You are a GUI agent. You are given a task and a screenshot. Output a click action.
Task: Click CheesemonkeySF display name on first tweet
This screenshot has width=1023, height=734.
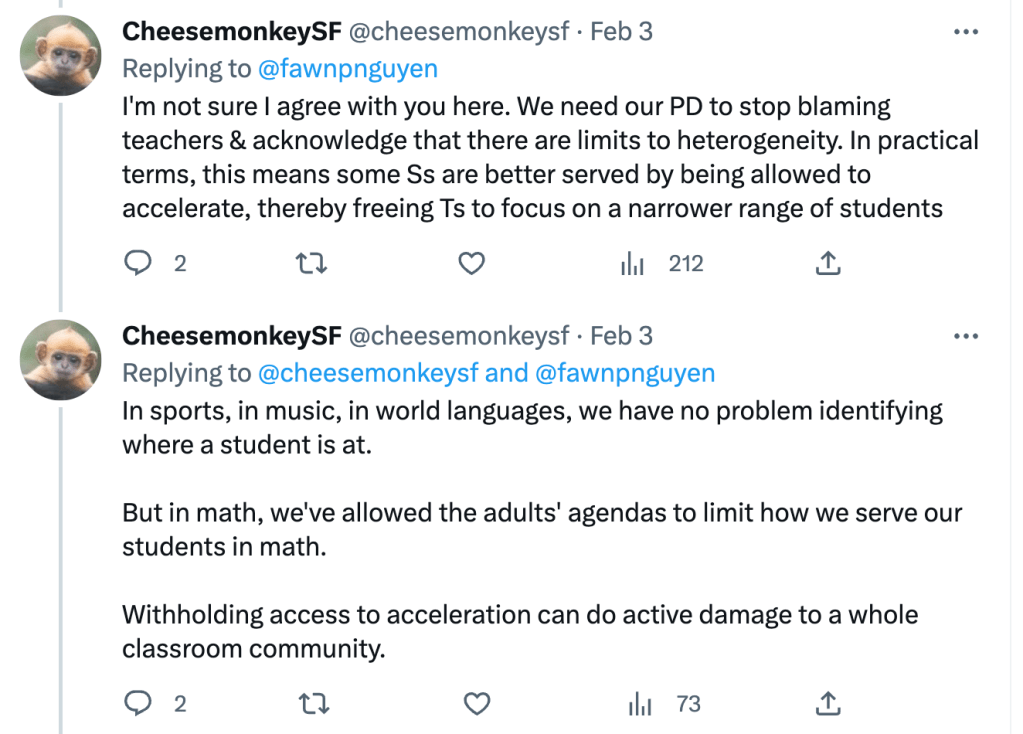click(x=231, y=32)
